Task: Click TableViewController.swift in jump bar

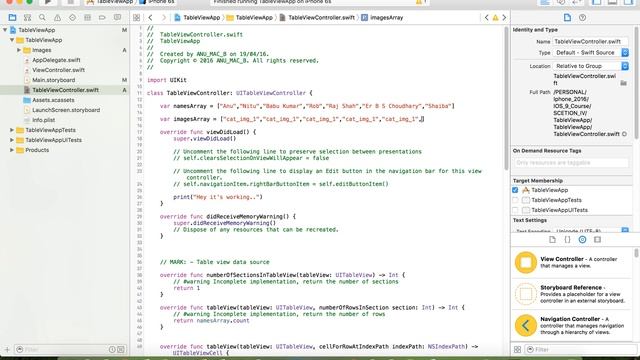Action: (317, 18)
